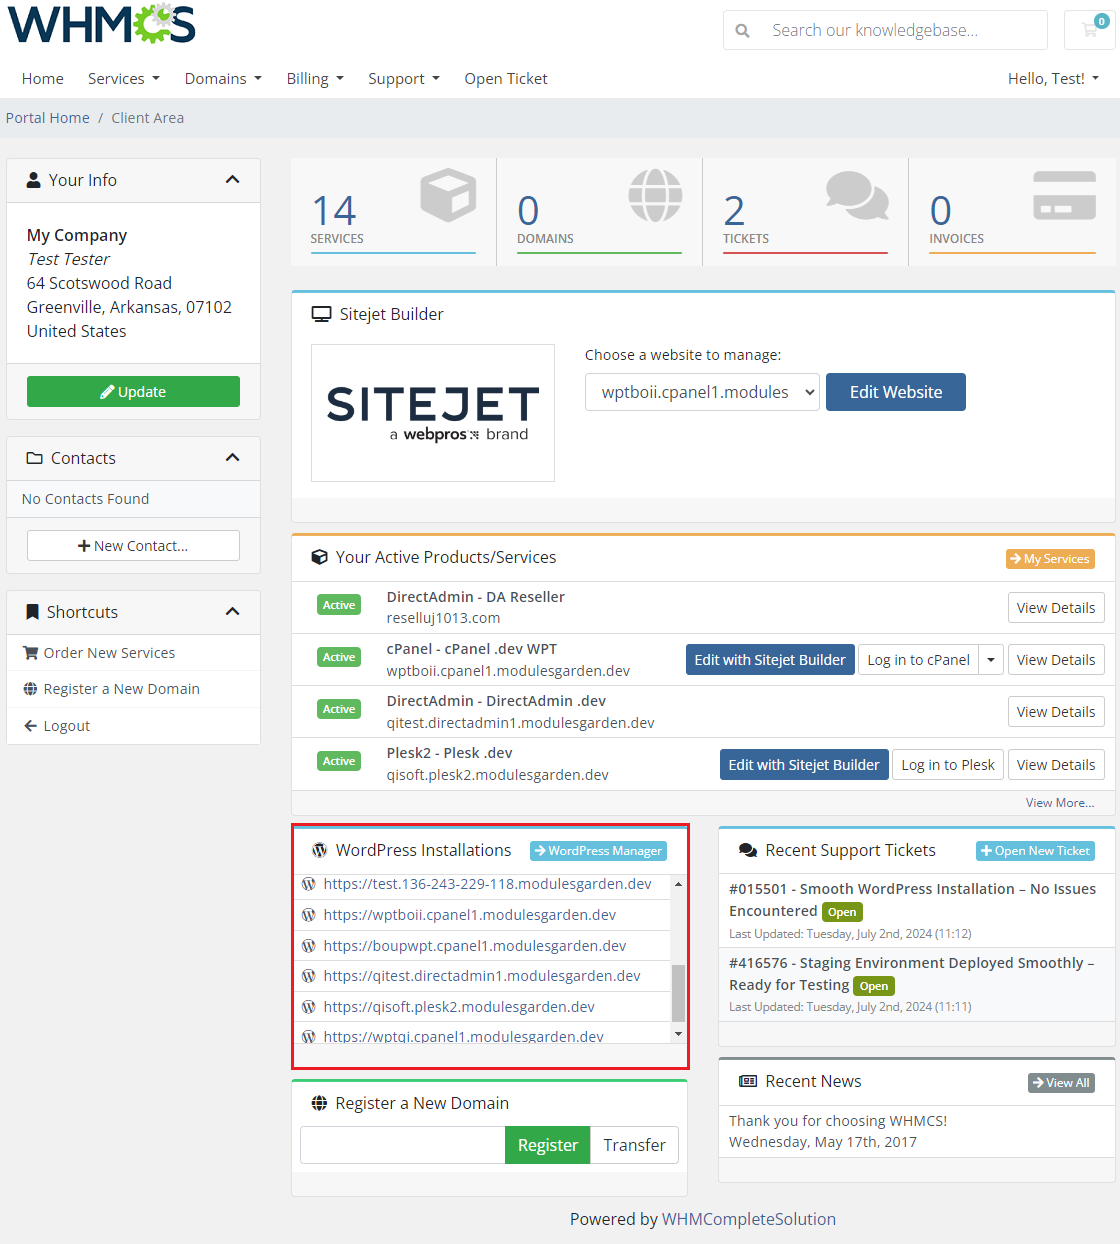The width and height of the screenshot is (1120, 1244).
Task: Click the Recent News newspaper icon
Action: (748, 1081)
